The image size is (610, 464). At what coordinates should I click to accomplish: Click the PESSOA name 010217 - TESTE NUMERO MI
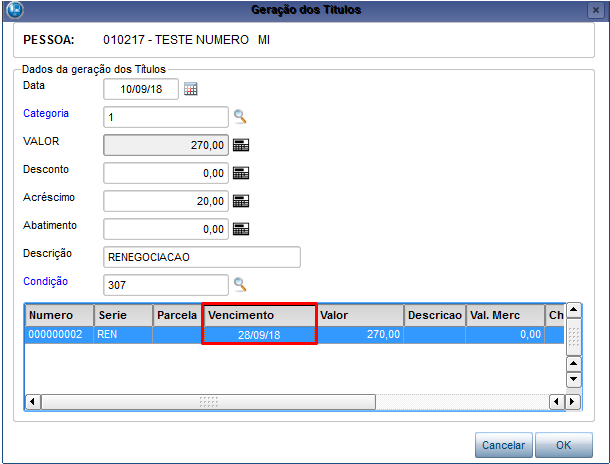(x=186, y=40)
